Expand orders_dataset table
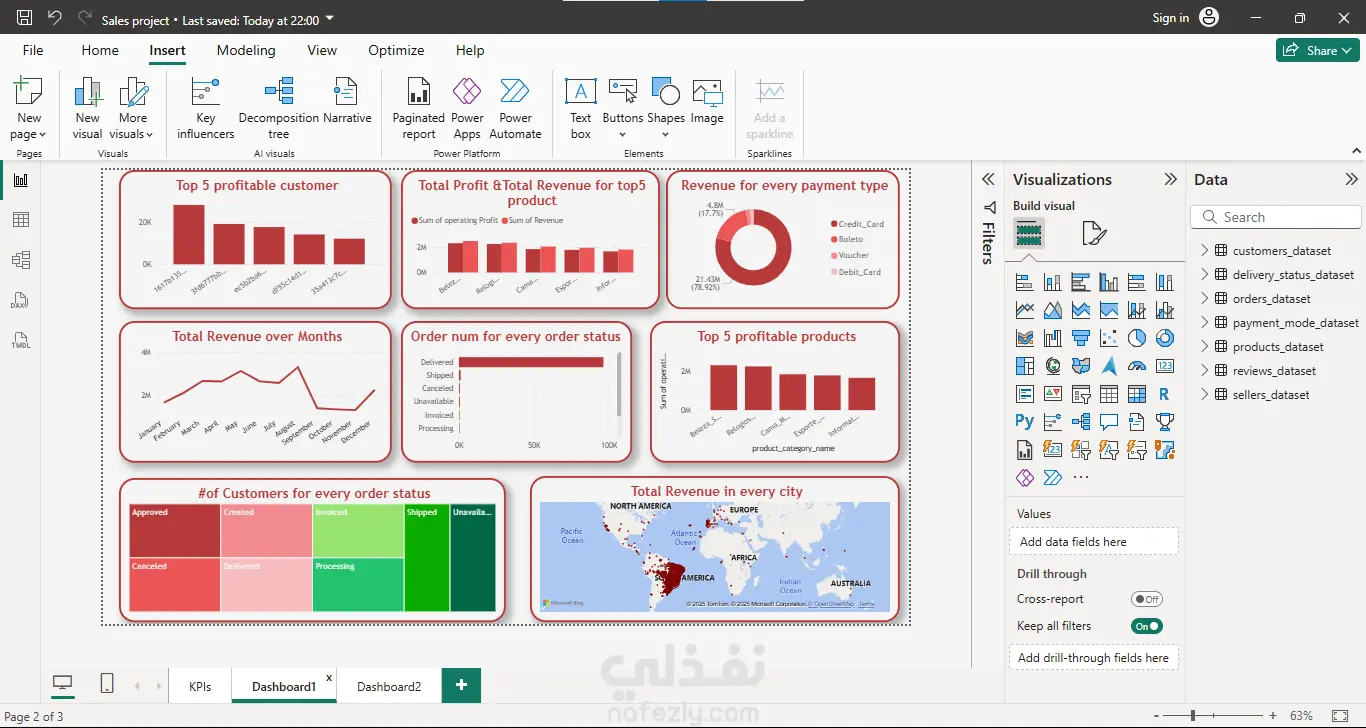 [1205, 298]
